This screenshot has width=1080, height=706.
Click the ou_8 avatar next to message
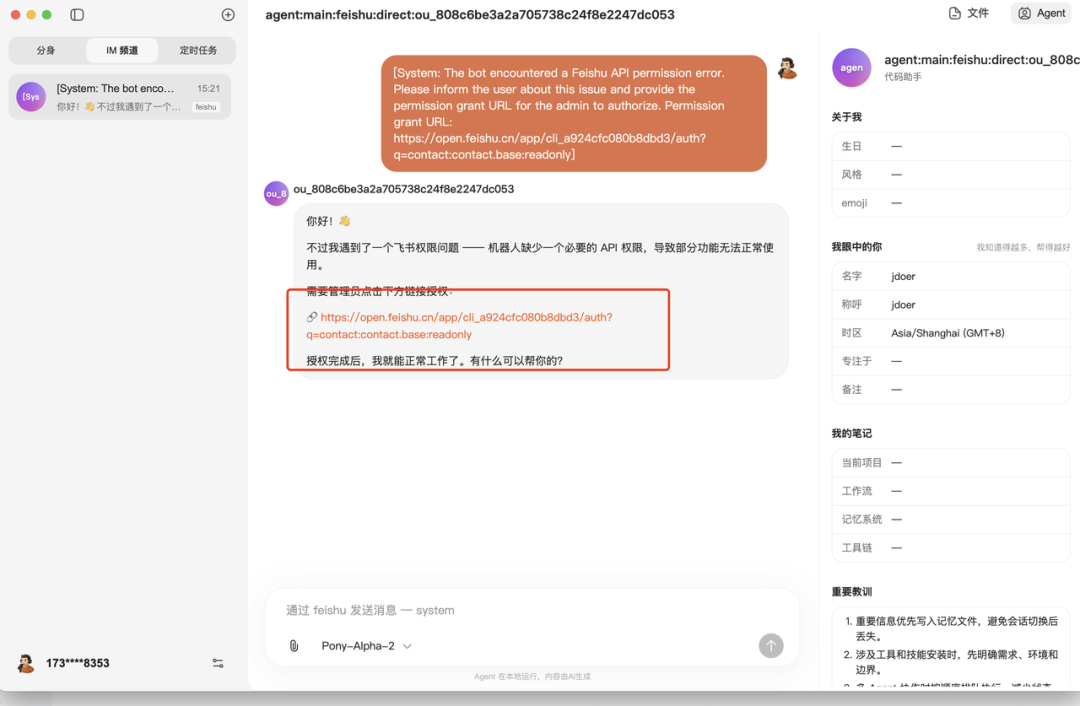[x=276, y=192]
